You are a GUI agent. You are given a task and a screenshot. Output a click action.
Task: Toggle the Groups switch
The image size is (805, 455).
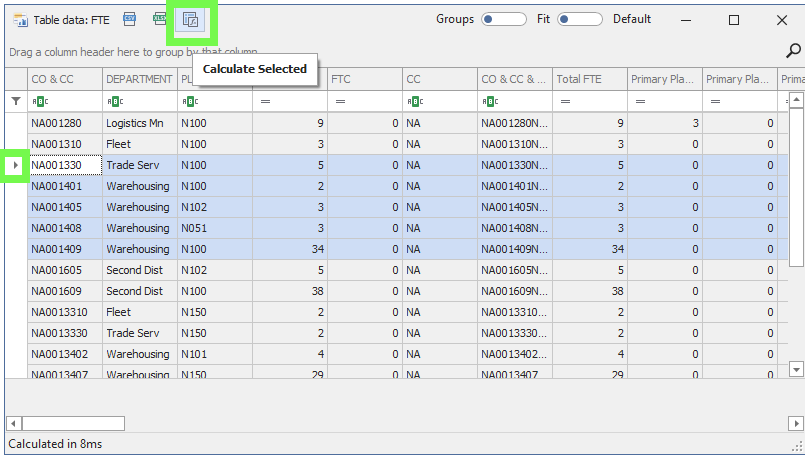(x=503, y=19)
